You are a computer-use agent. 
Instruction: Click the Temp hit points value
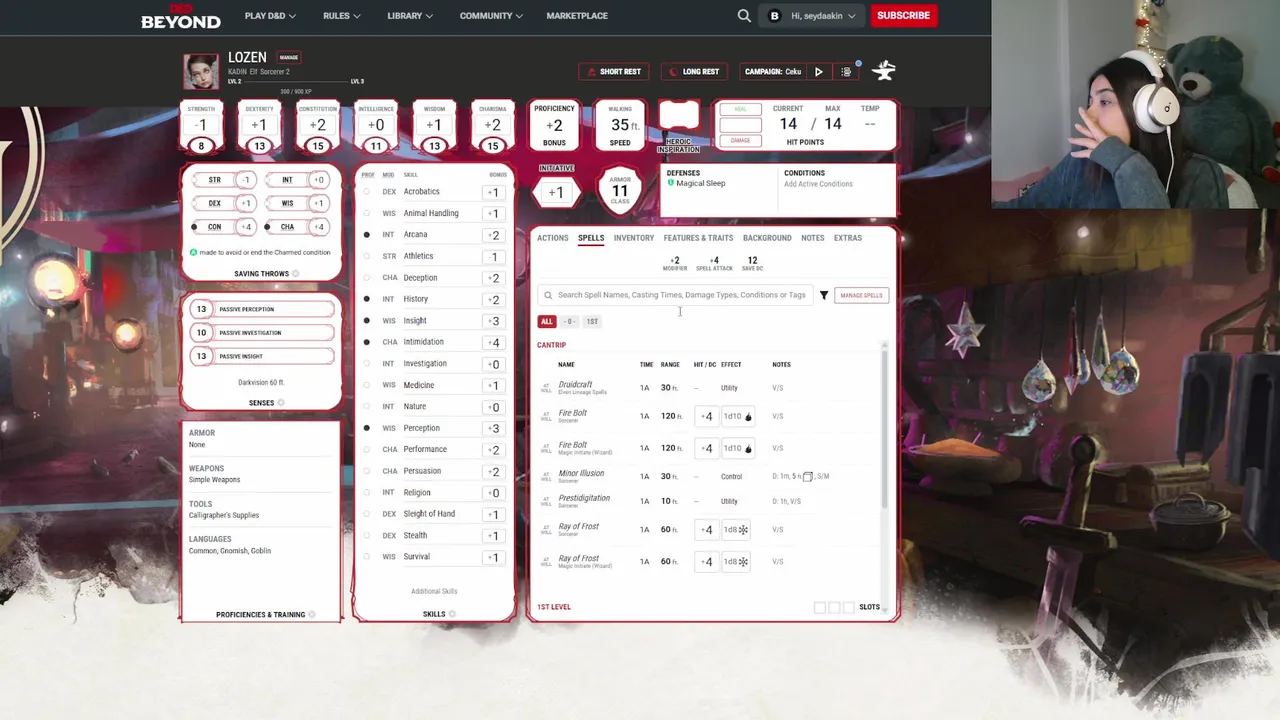(x=870, y=124)
